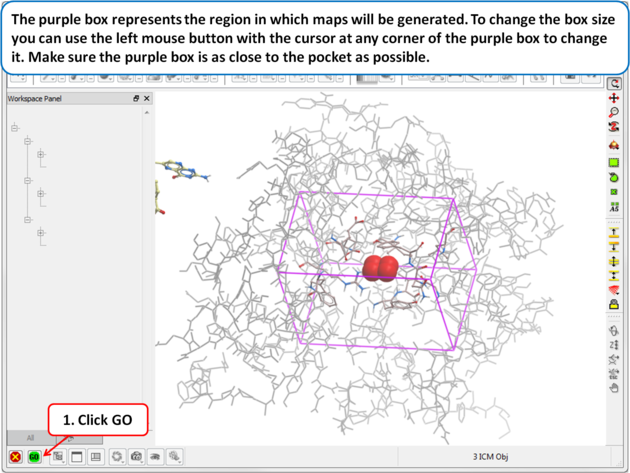
Task: Close the Workspace Panel
Action: point(147,99)
